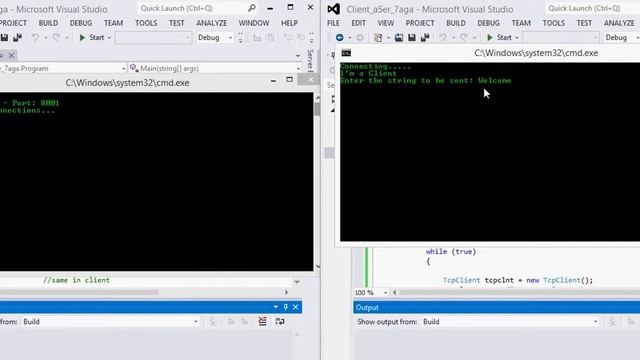
Task: Click New Project icon in Client toolbar
Action: pyautogui.click(x=378, y=38)
